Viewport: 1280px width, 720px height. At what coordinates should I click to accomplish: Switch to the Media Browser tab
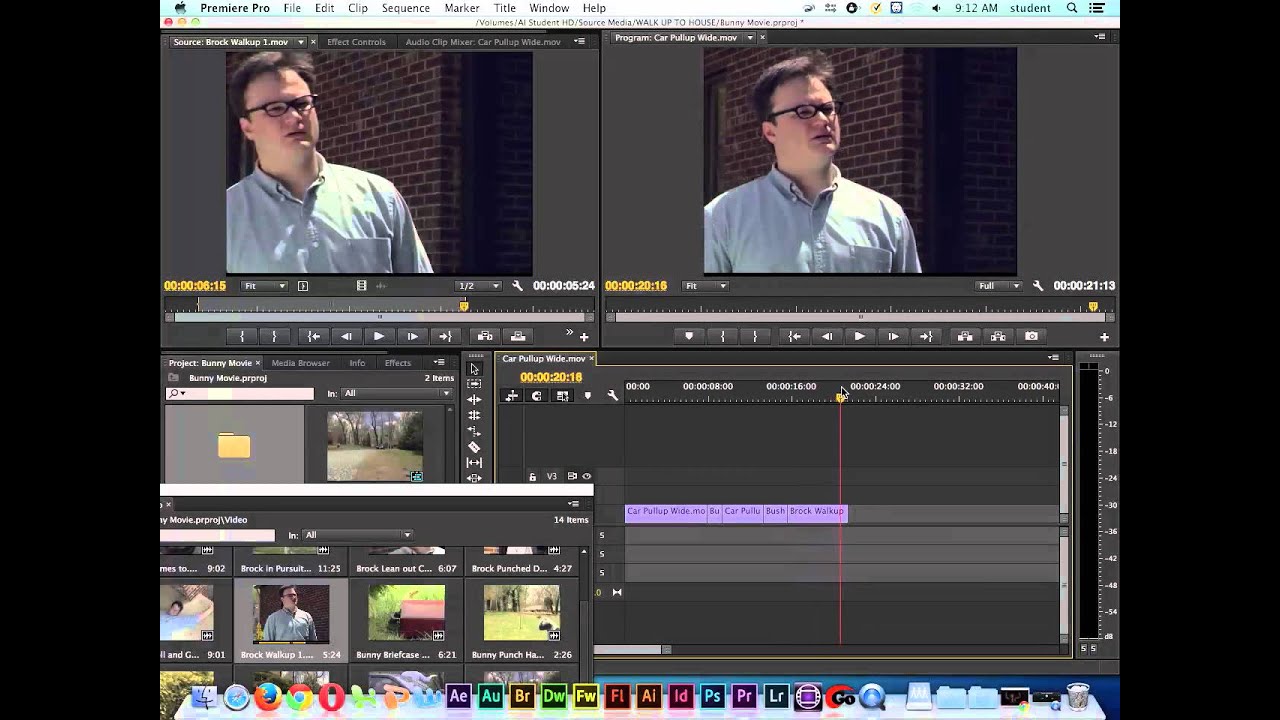click(x=301, y=363)
